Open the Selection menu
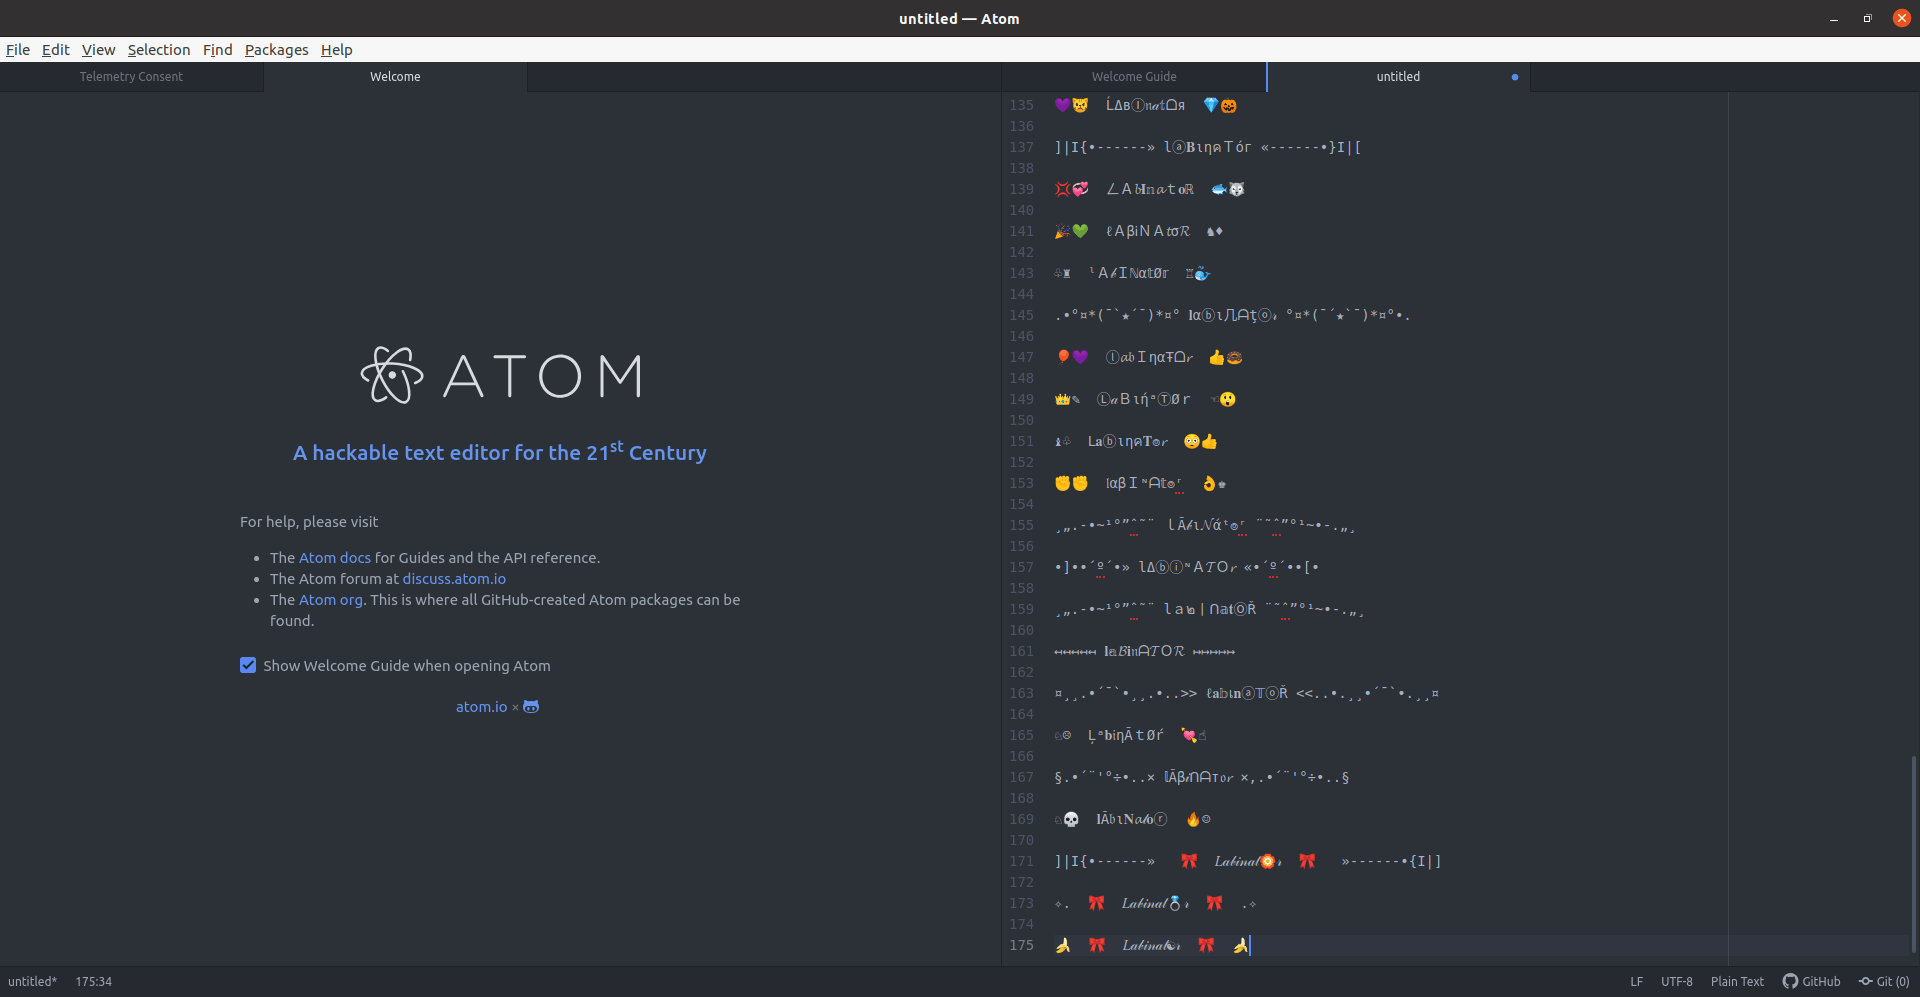The image size is (1920, 997). (159, 50)
